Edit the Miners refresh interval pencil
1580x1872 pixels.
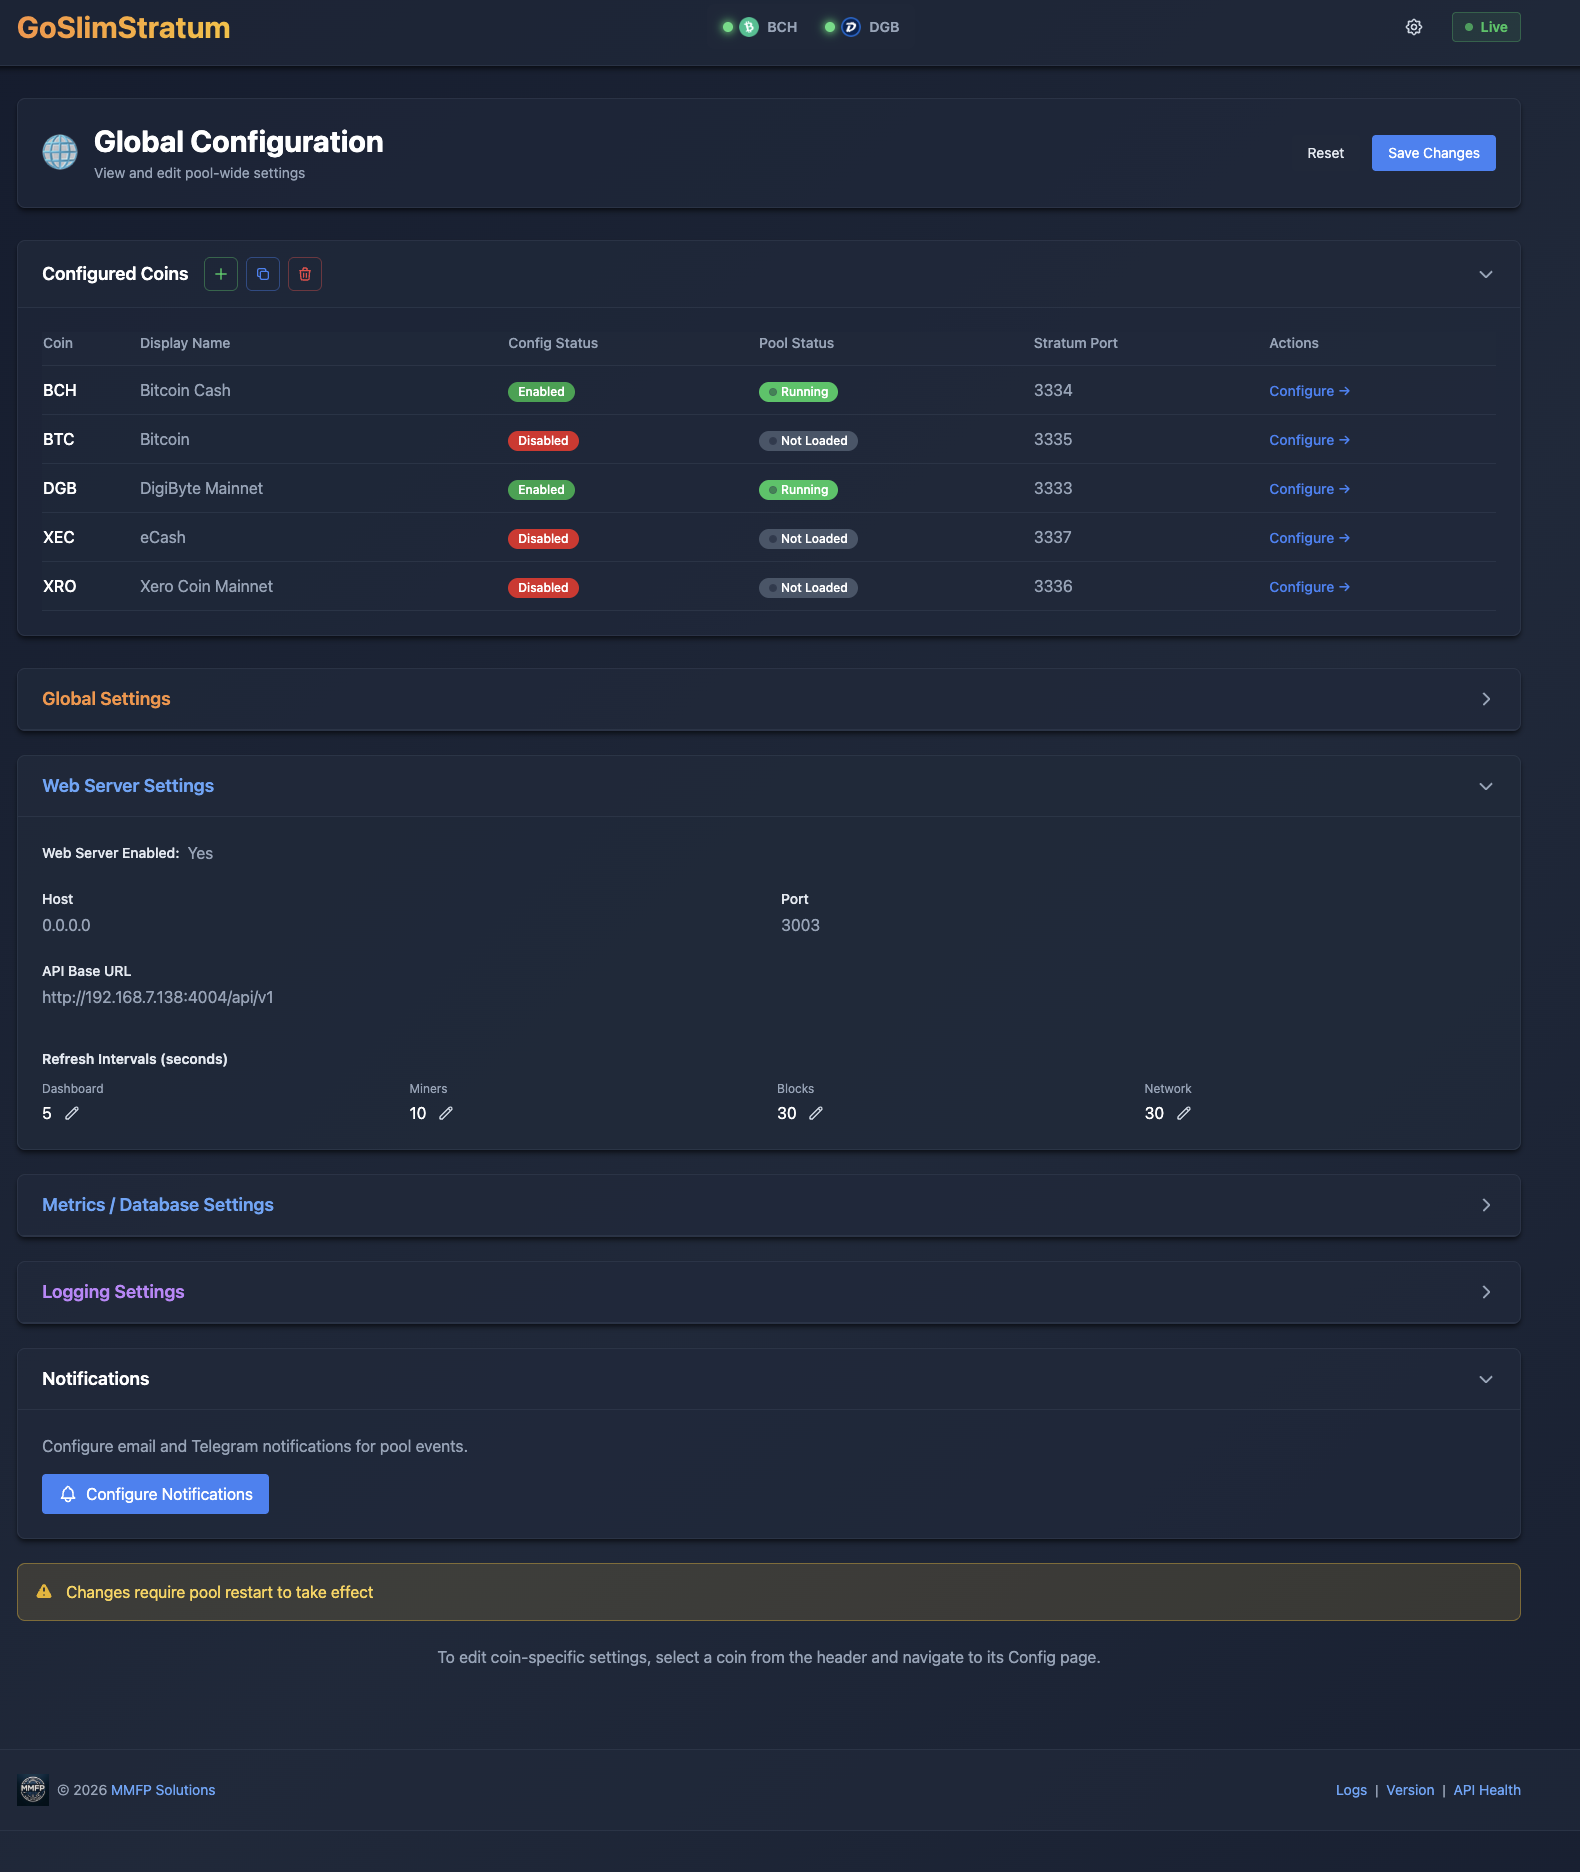[446, 1113]
